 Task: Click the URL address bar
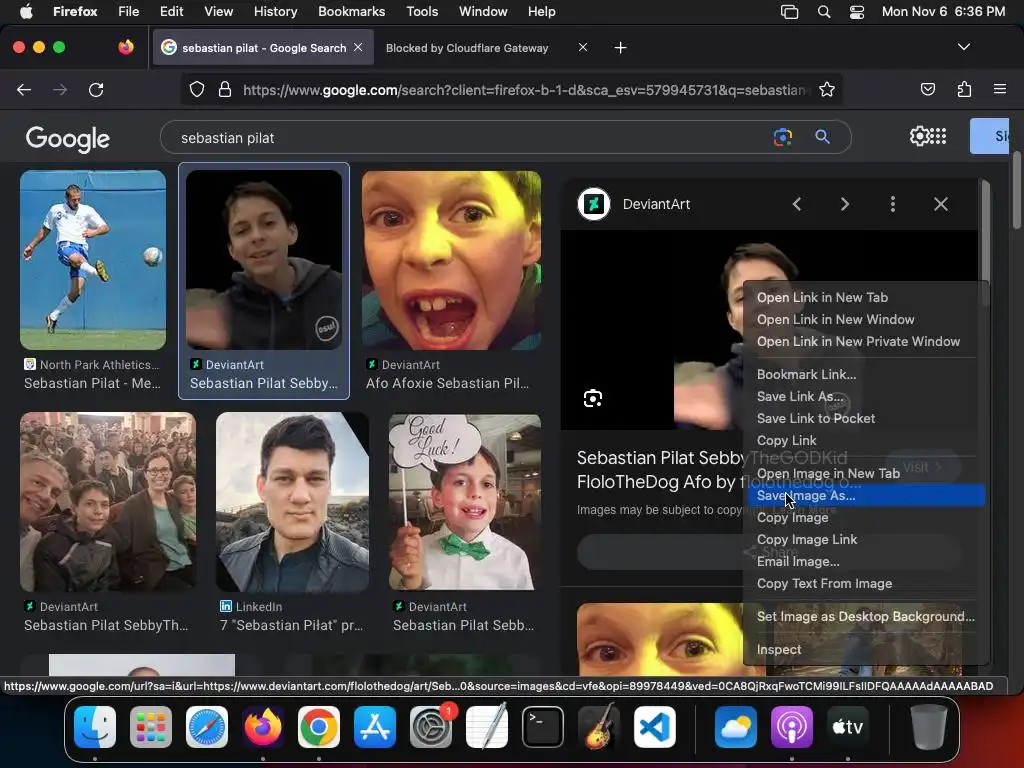tap(526, 89)
